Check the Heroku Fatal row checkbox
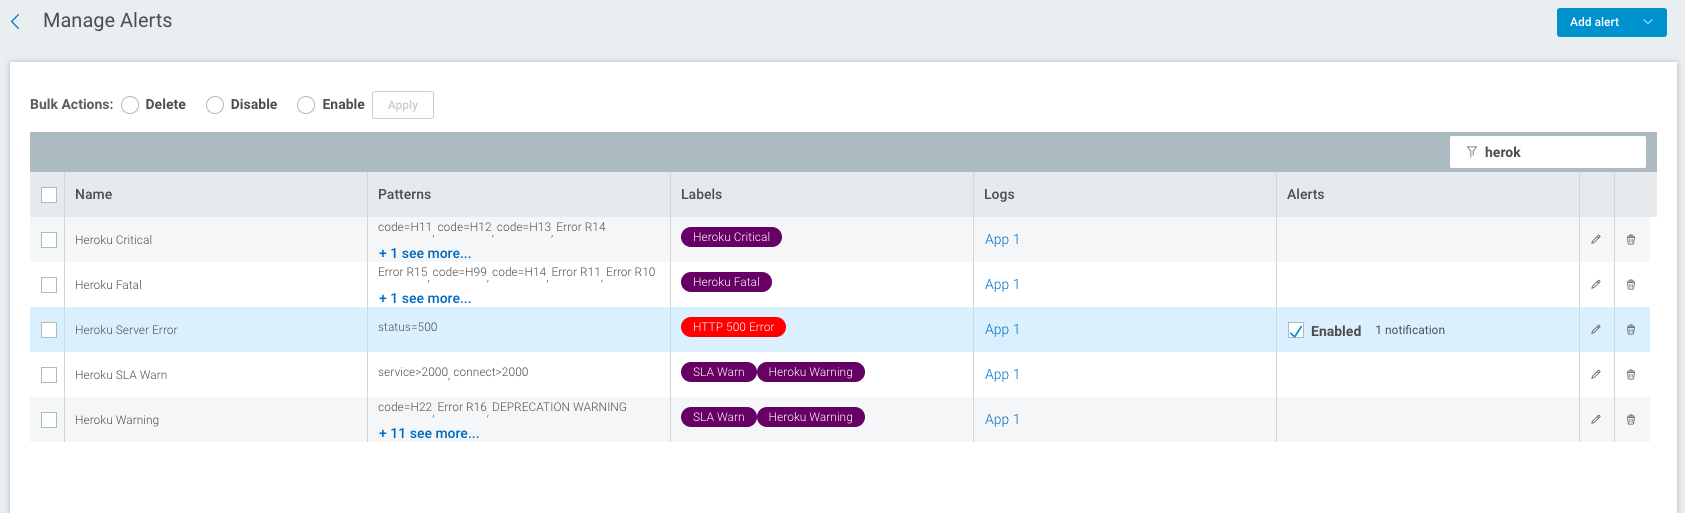 coord(49,285)
